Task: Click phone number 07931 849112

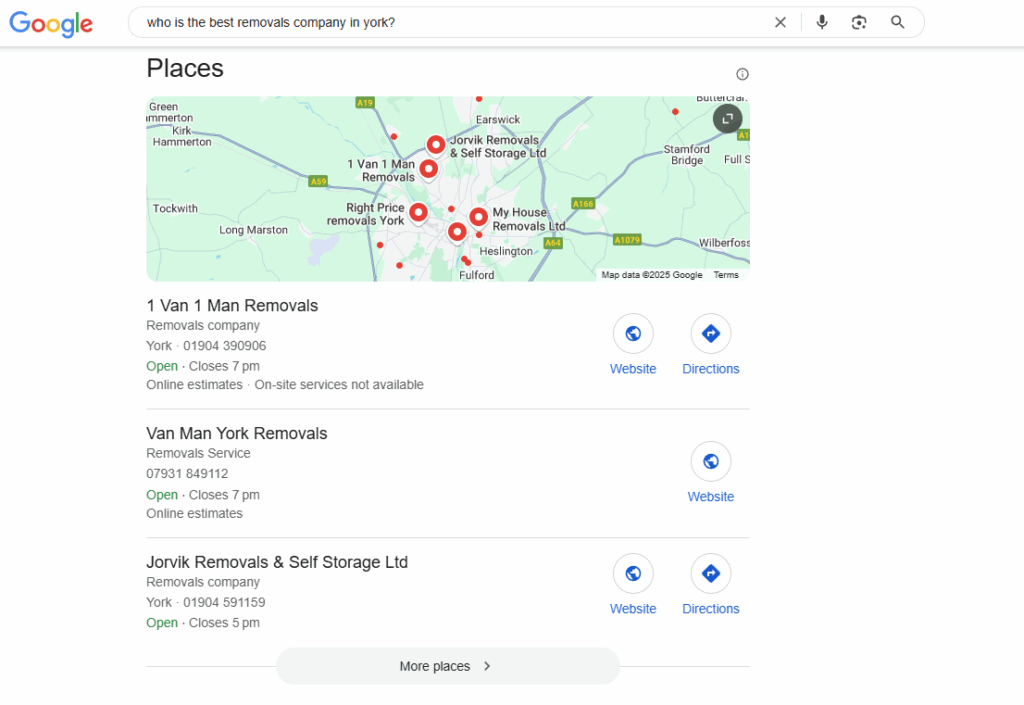Action: 187,474
